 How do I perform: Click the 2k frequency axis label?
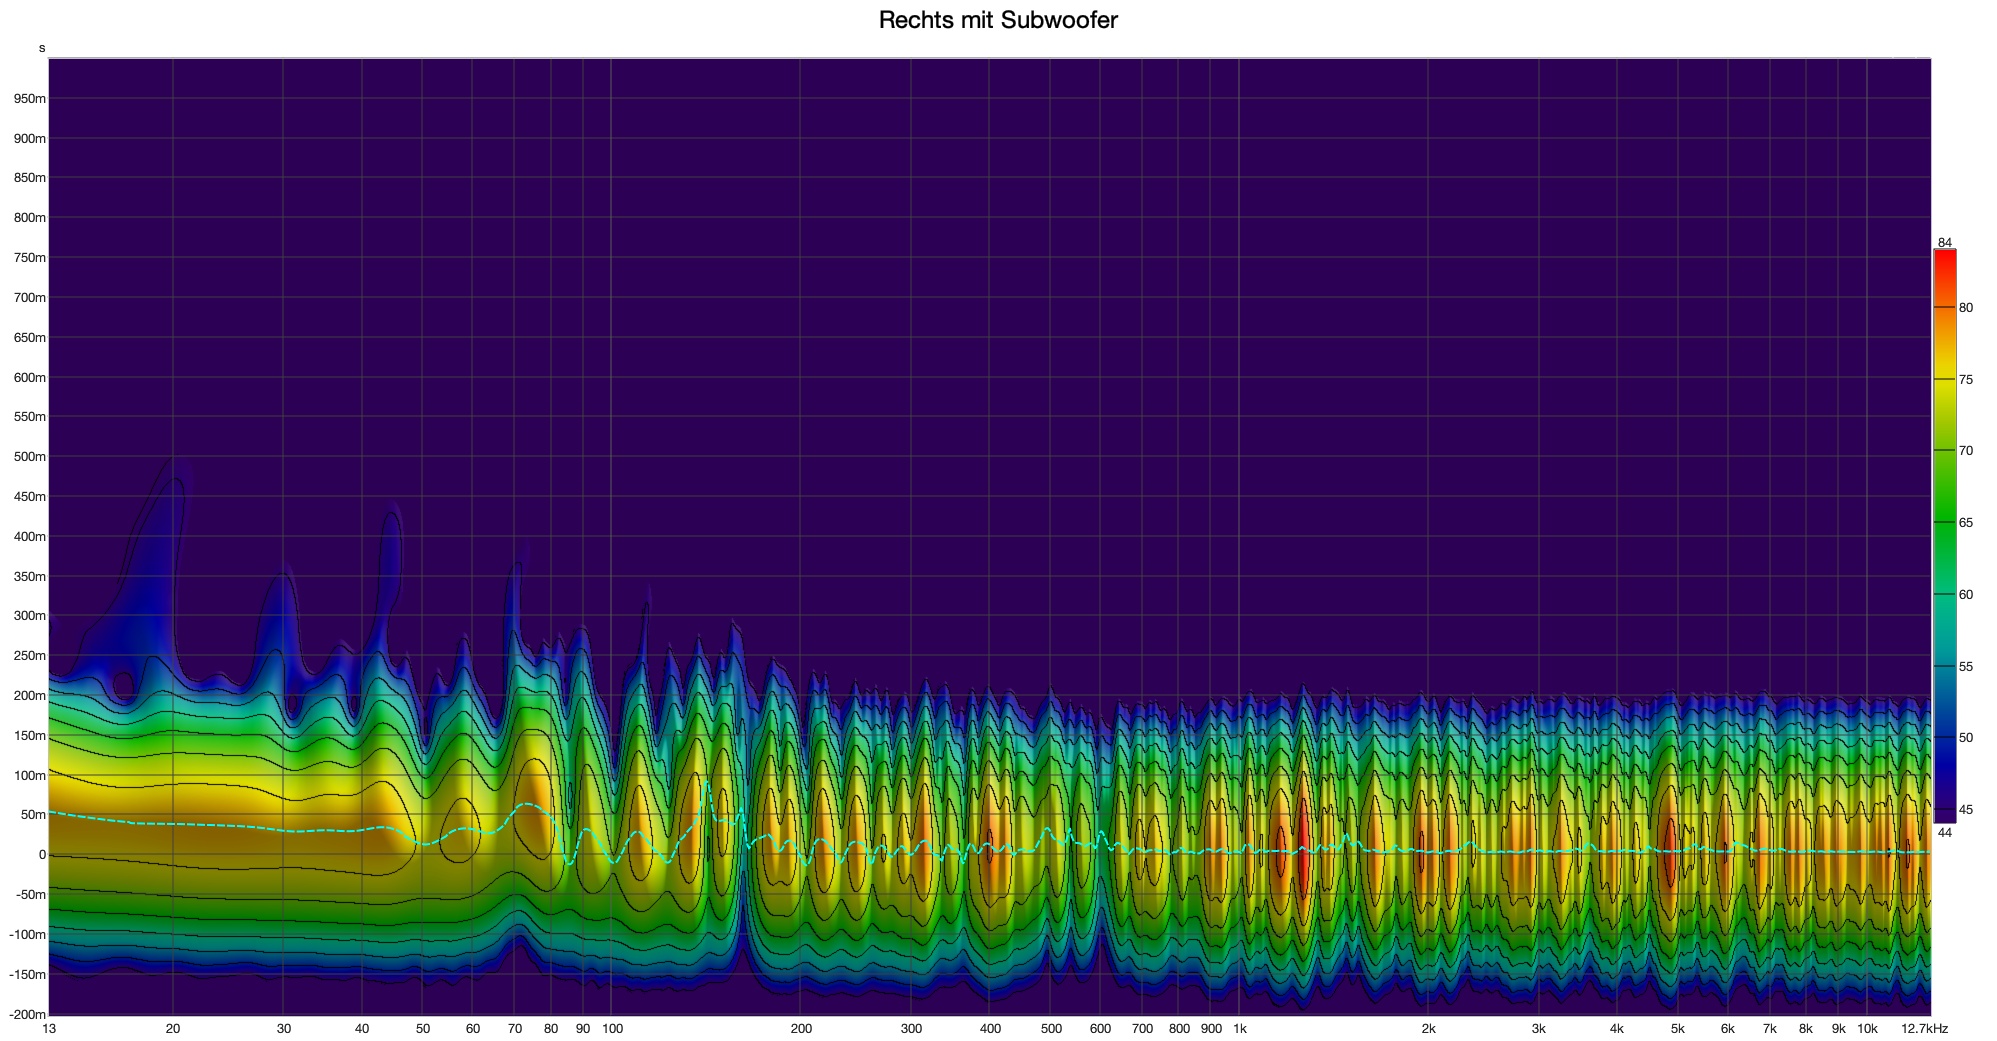pos(1428,1029)
